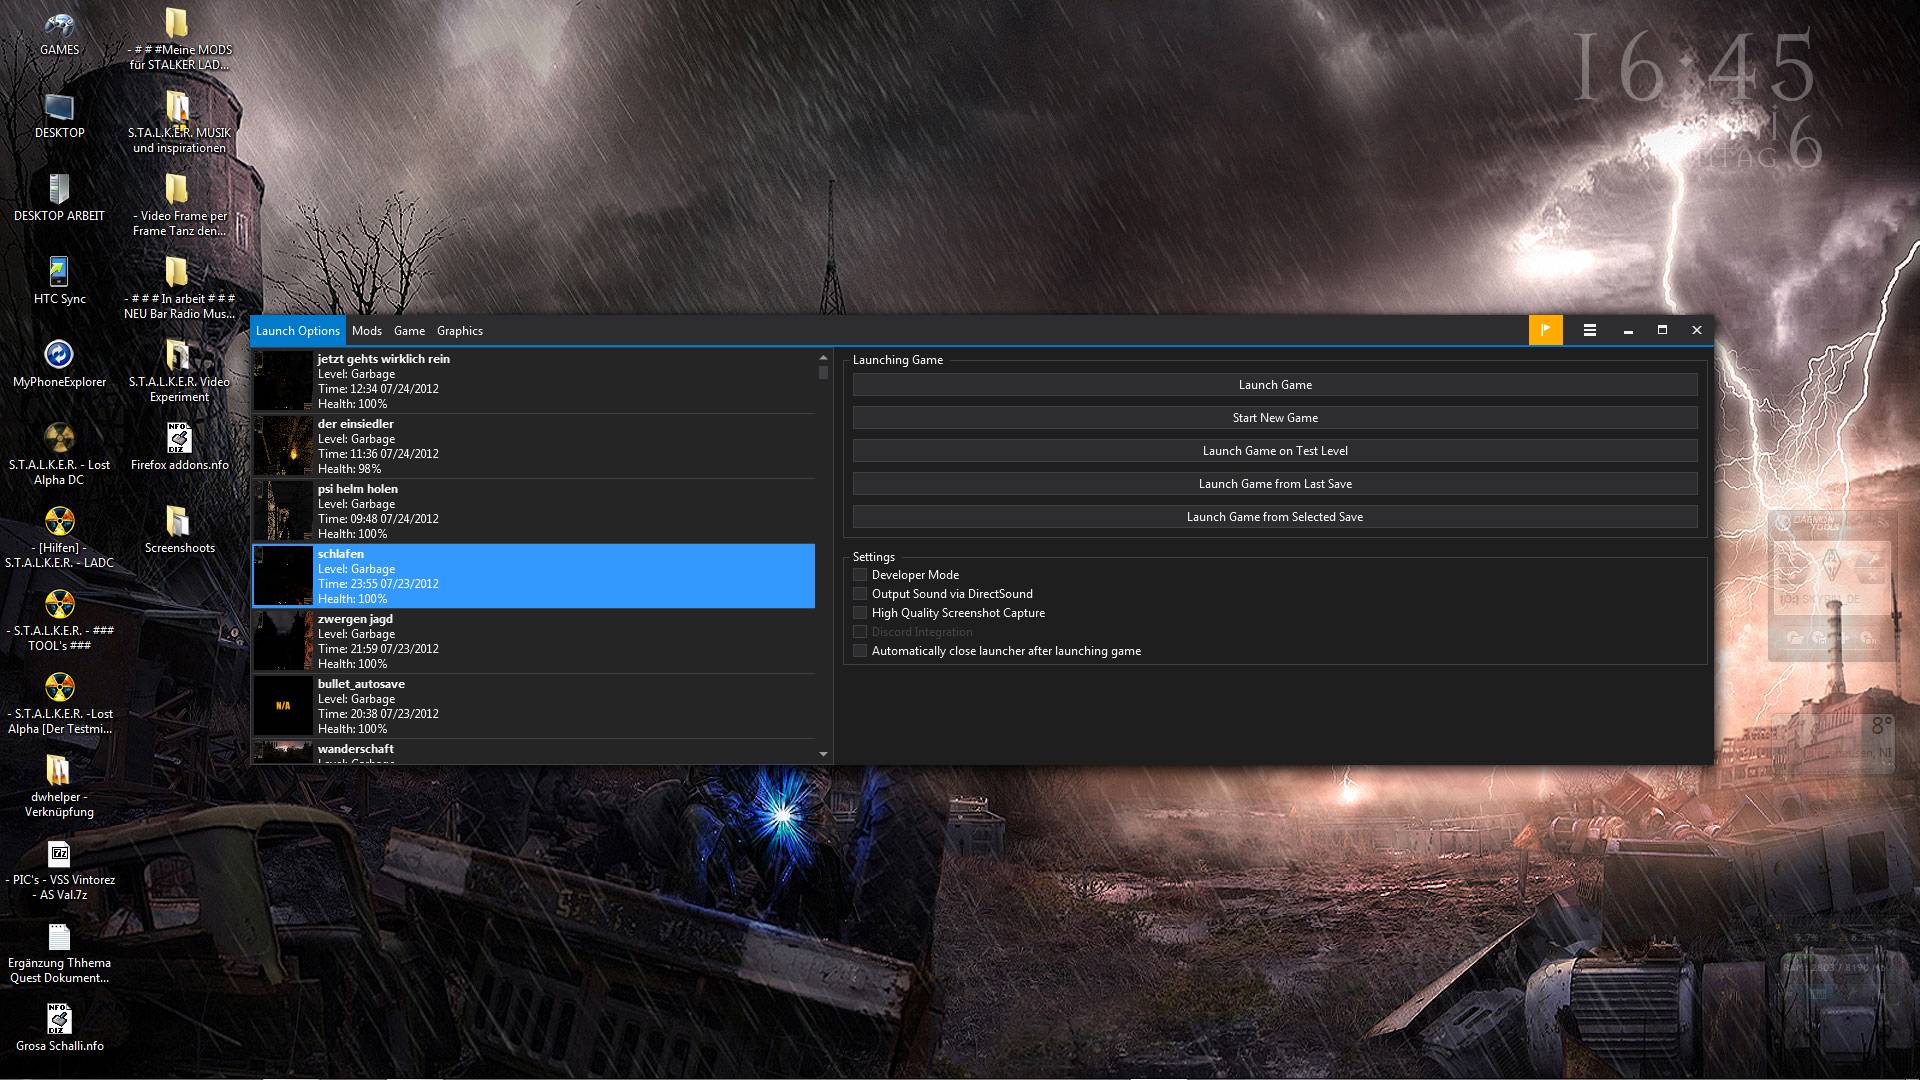Enable High Quality Screenshot Capture
Viewport: 1920px width, 1080px height.
coord(860,613)
